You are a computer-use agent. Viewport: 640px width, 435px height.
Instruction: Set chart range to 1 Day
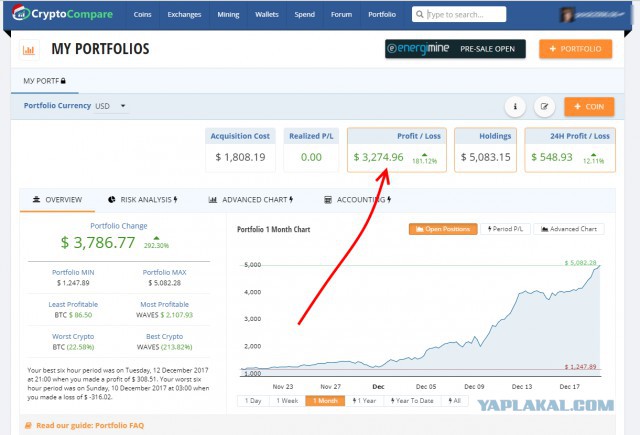click(x=253, y=401)
